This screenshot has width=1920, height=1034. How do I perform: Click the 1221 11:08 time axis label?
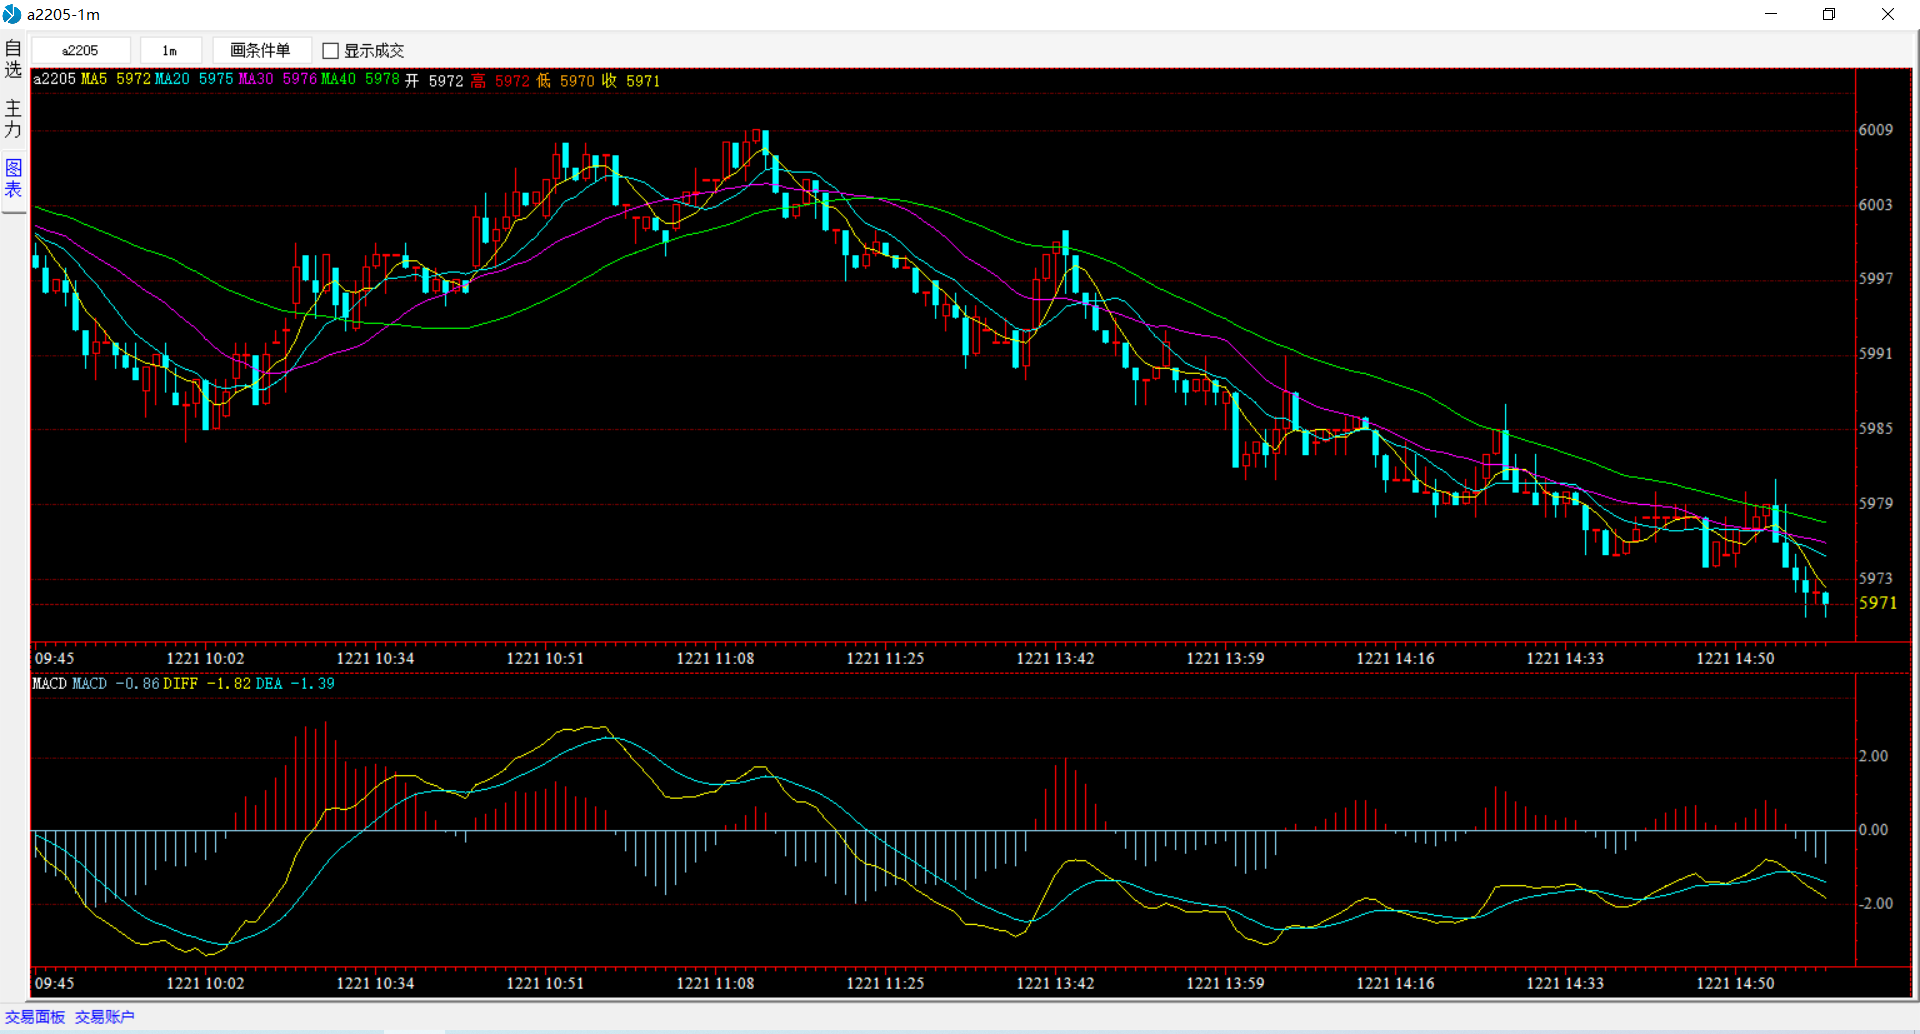click(715, 659)
